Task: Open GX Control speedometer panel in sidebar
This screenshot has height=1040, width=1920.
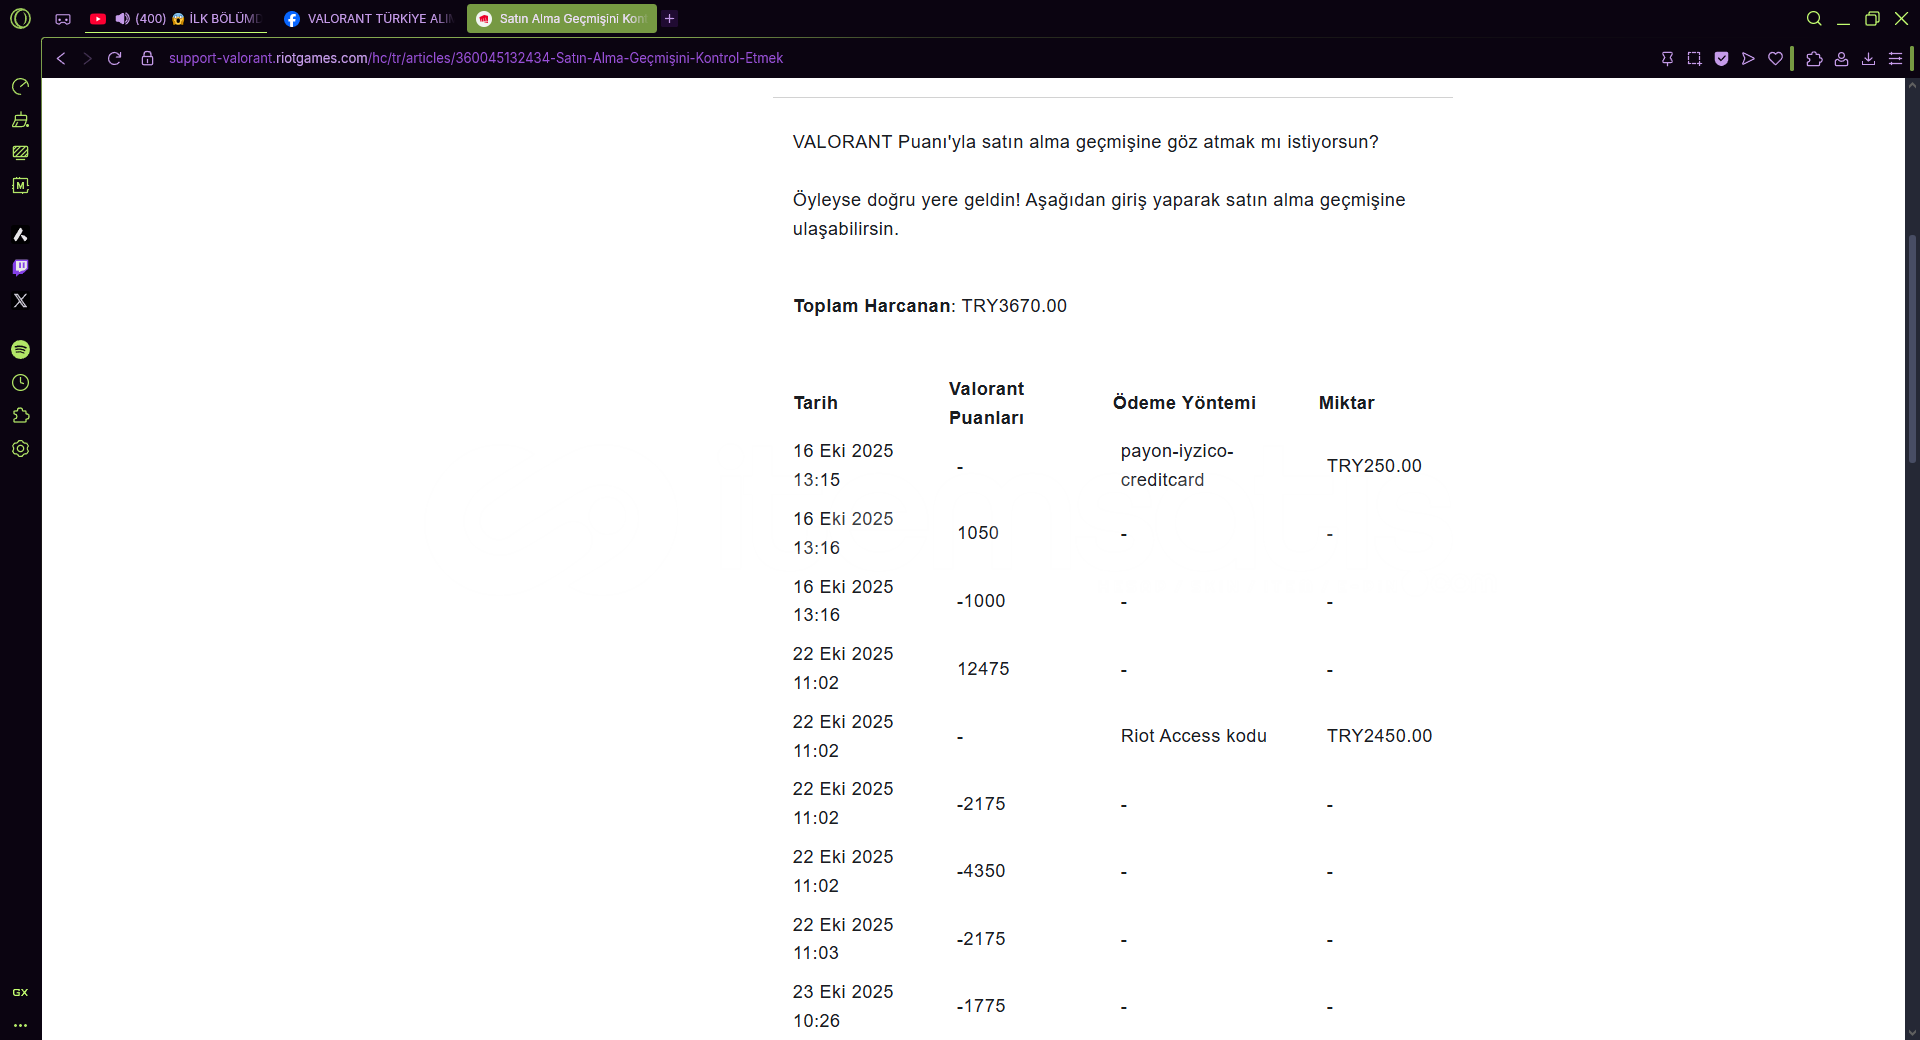Action: 20,87
